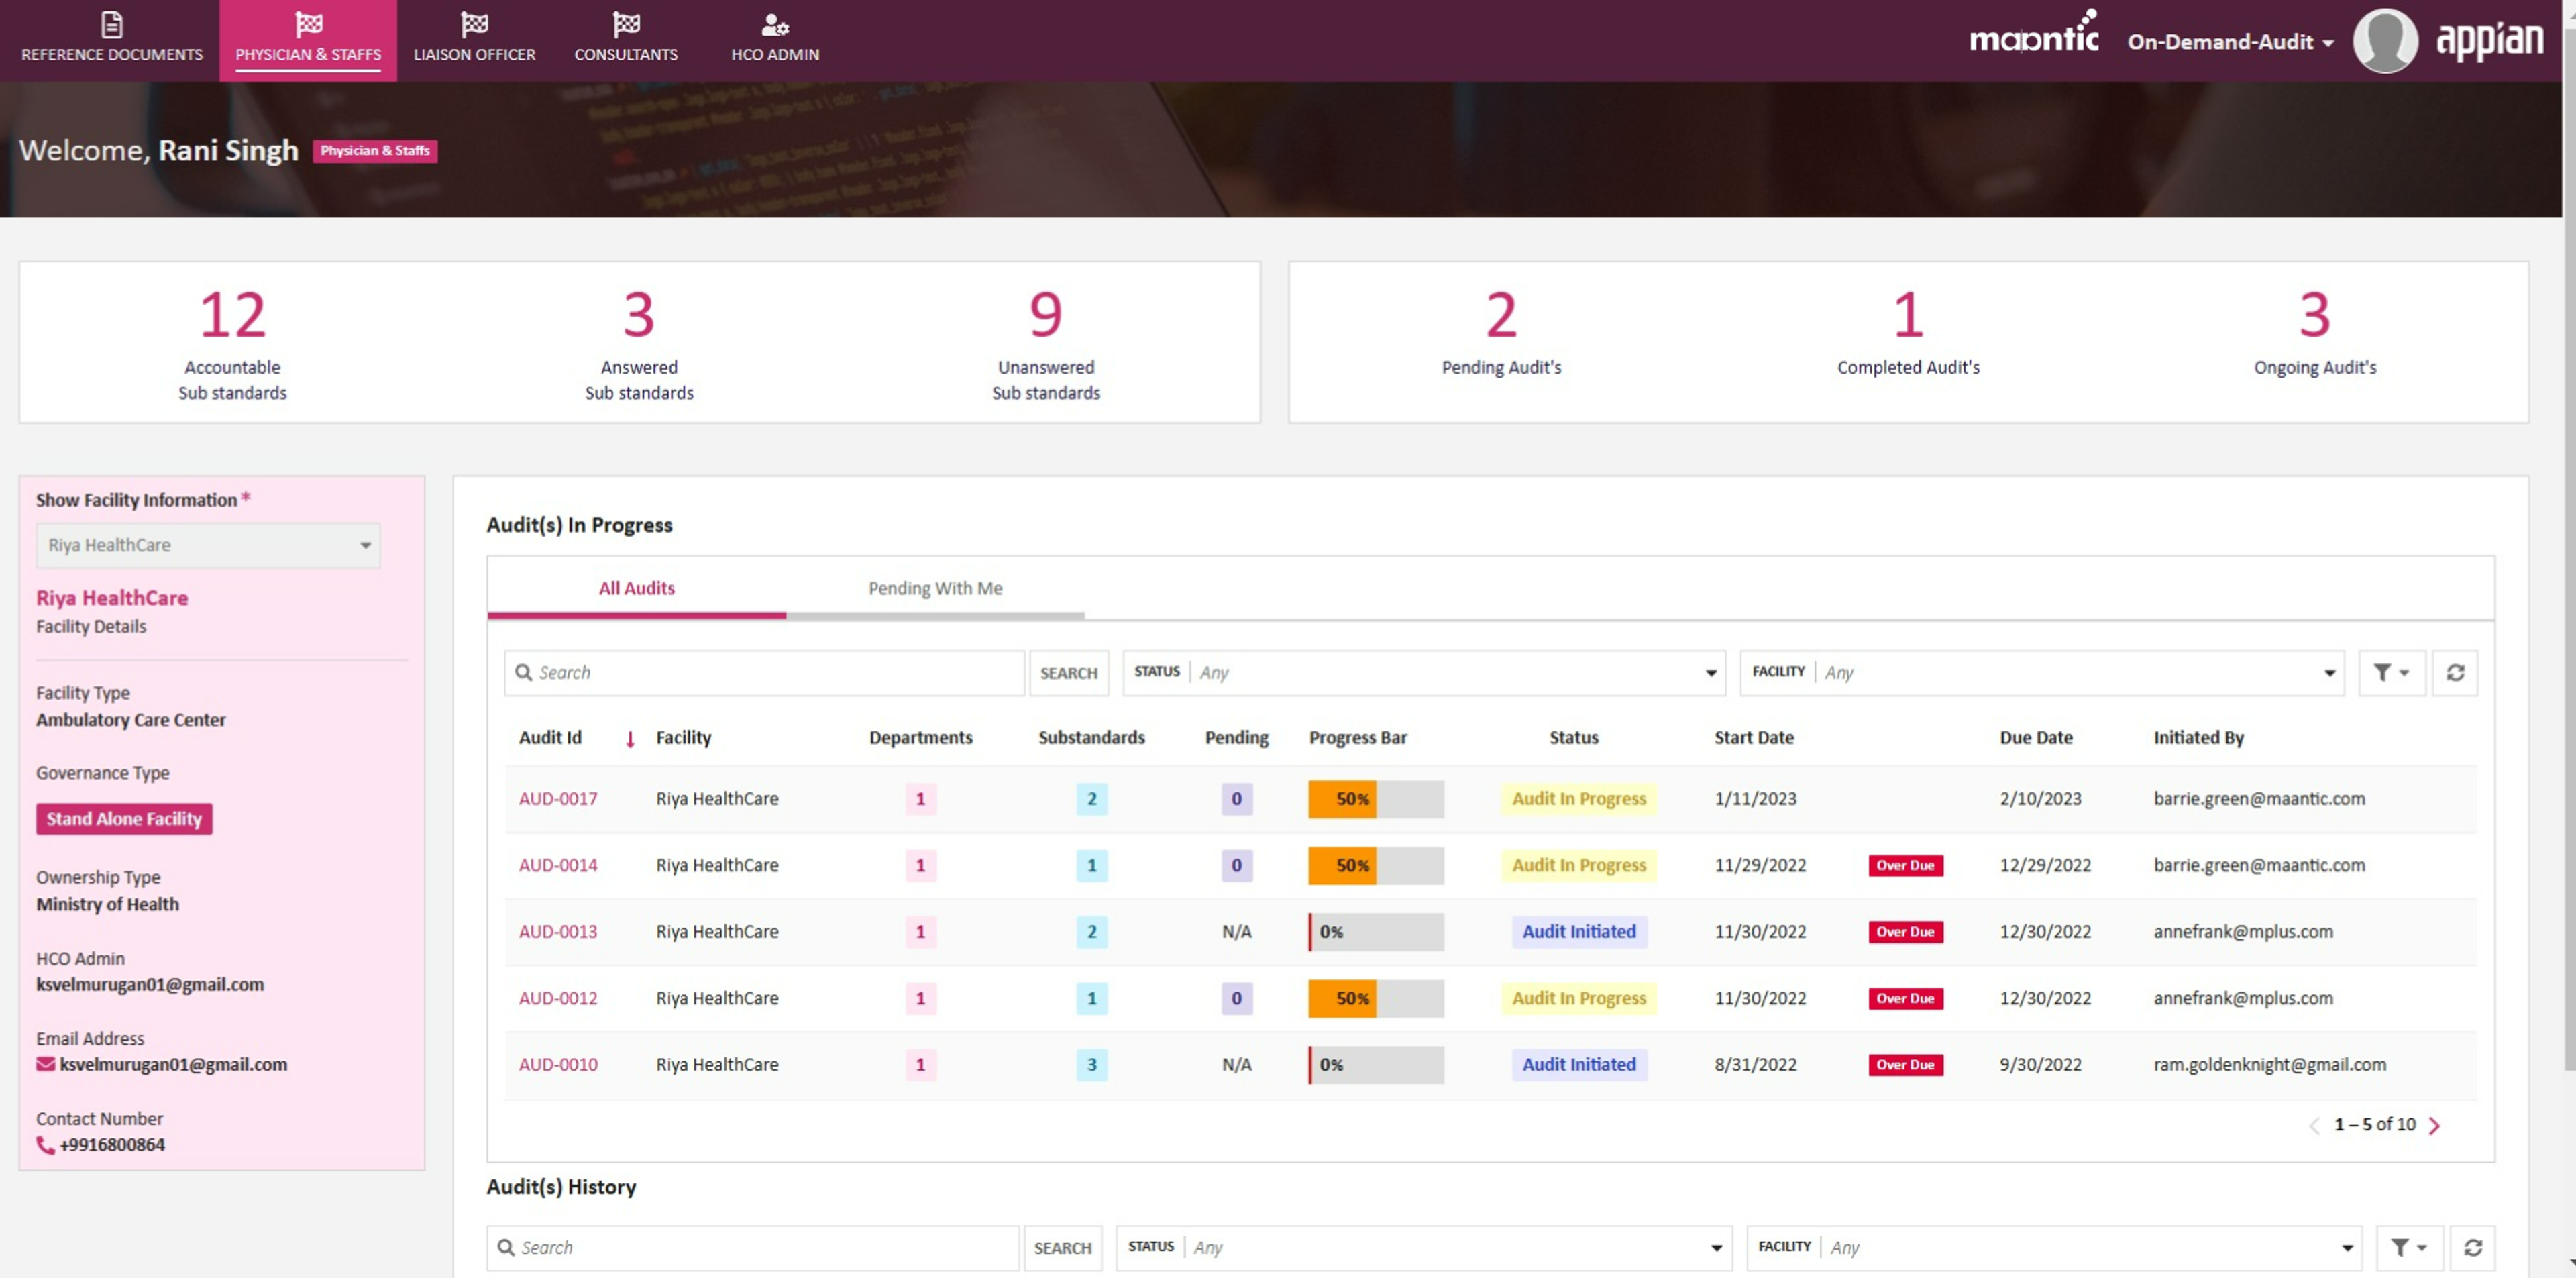Sort by the Status column header
The height and width of the screenshot is (1278, 2576).
[1574, 737]
